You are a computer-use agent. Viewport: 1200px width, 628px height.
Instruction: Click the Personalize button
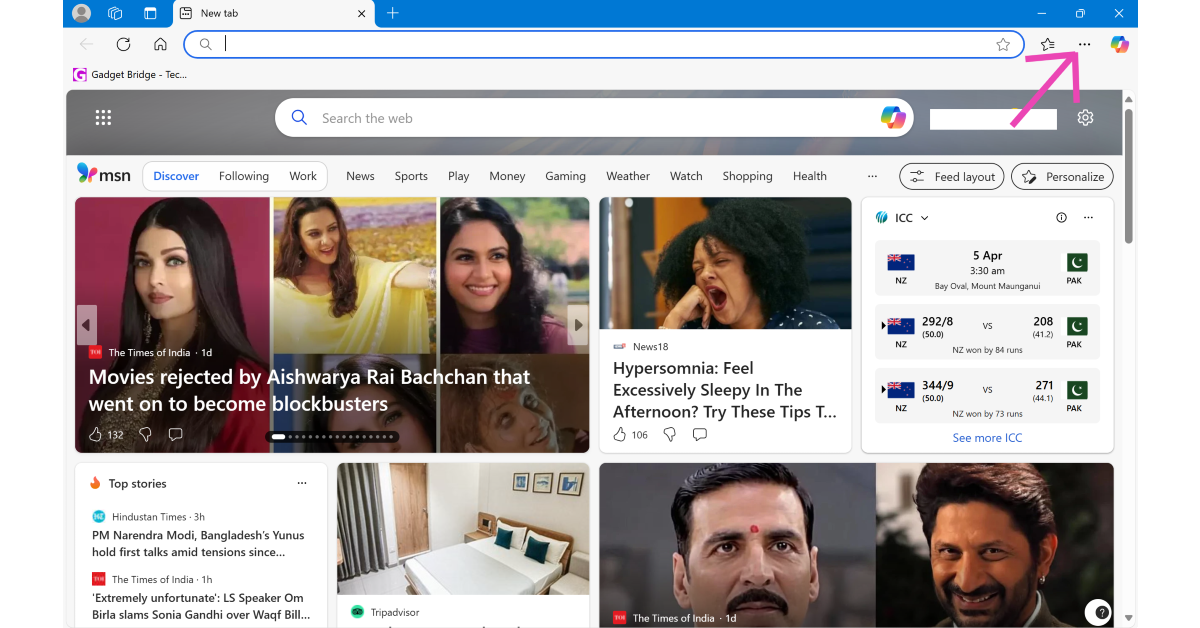1062,176
